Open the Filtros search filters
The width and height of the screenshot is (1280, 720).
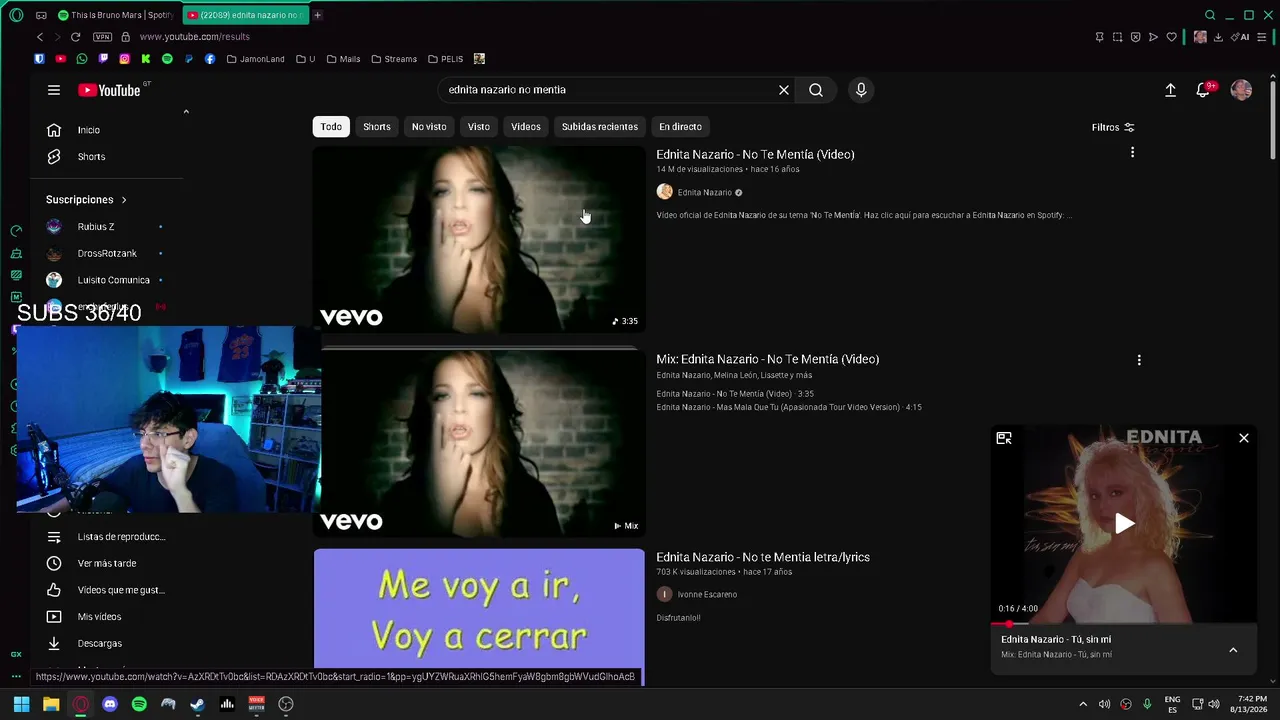point(1113,127)
